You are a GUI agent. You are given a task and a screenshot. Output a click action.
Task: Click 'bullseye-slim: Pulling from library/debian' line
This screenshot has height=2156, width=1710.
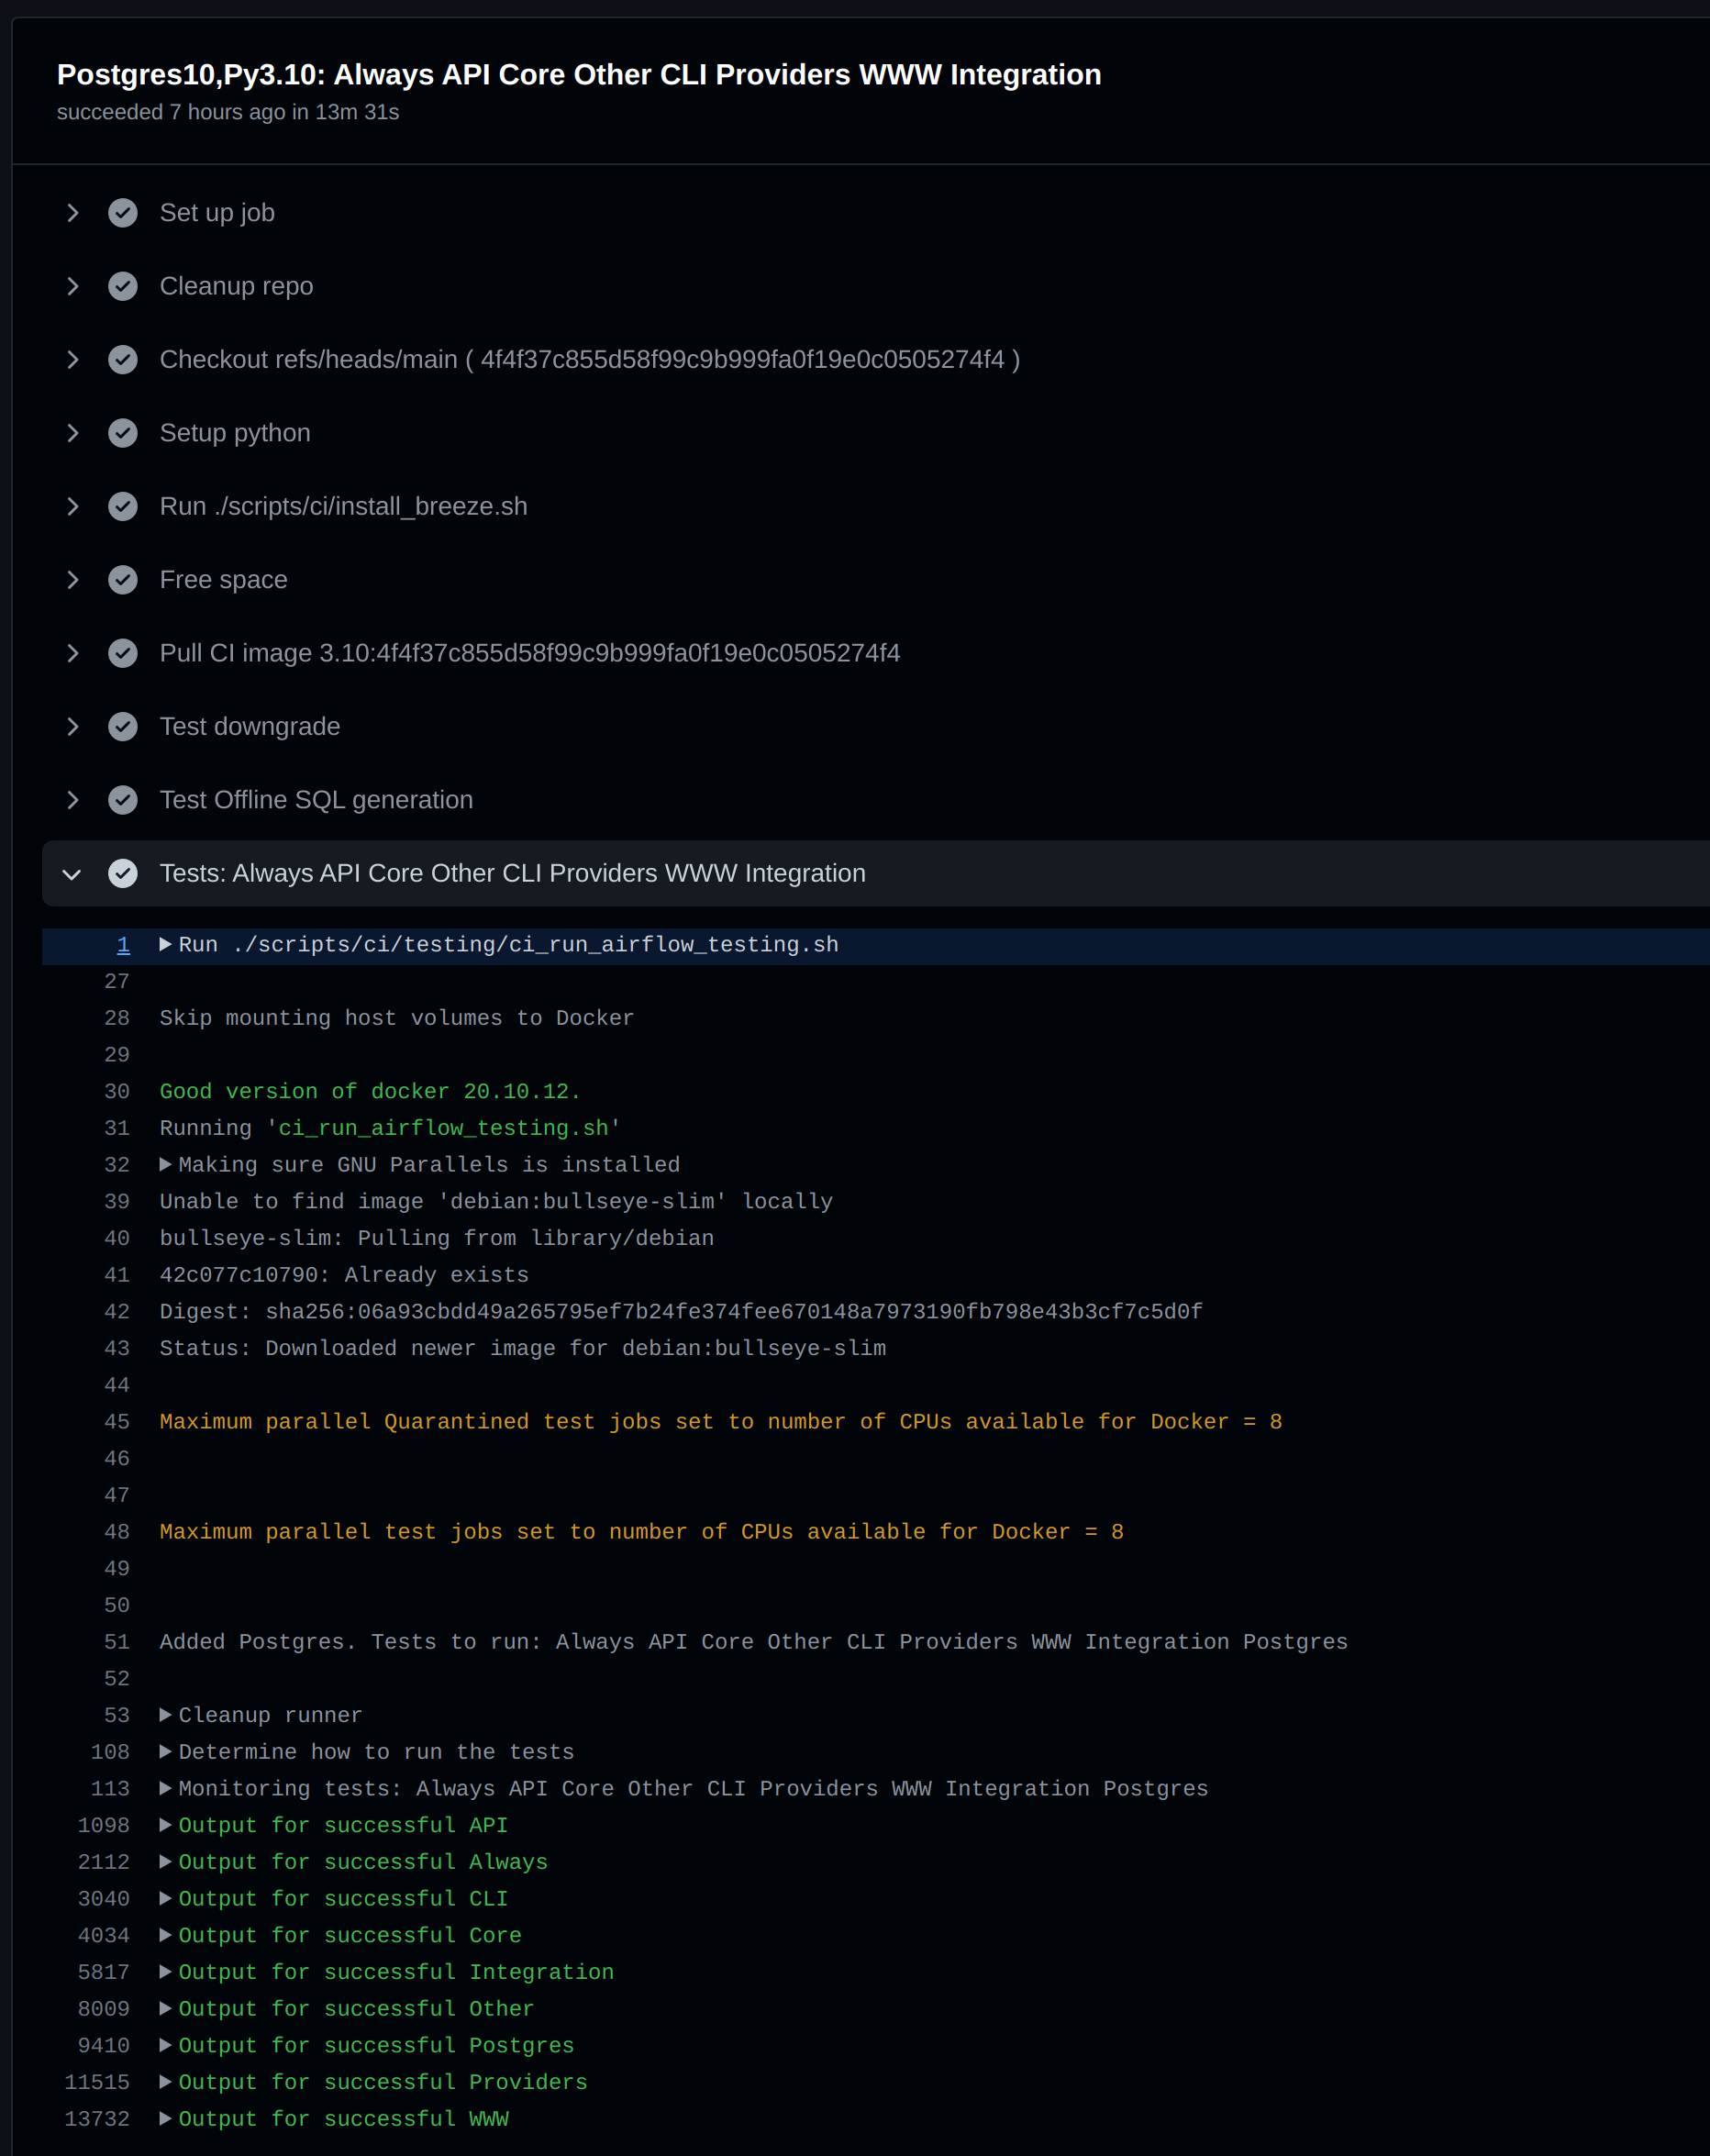pos(437,1239)
